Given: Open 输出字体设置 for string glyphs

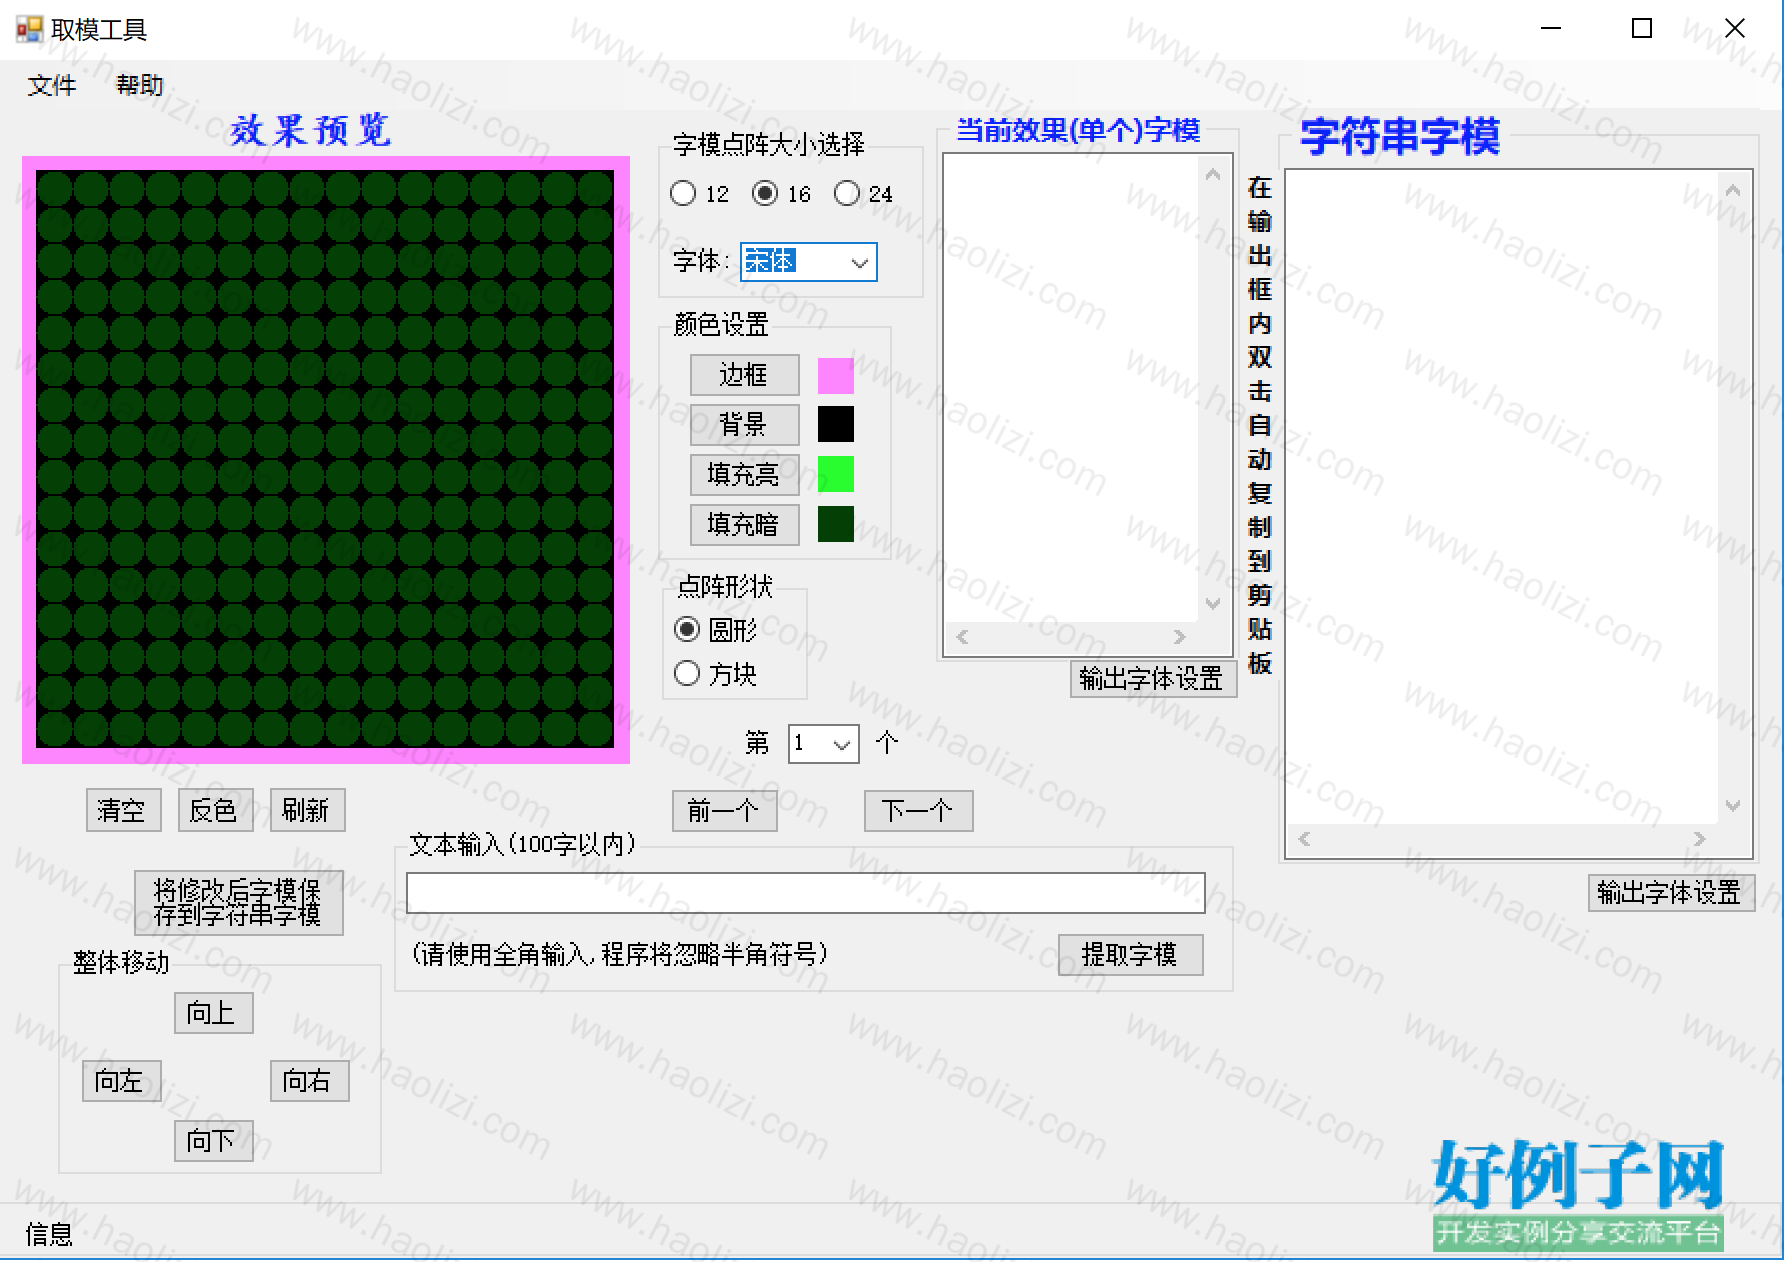Looking at the screenshot, I should click(x=1671, y=892).
